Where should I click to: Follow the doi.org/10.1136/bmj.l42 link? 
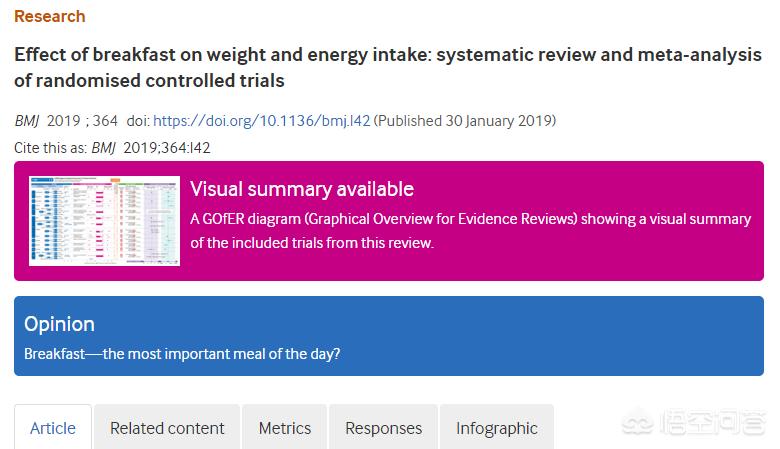coord(262,121)
